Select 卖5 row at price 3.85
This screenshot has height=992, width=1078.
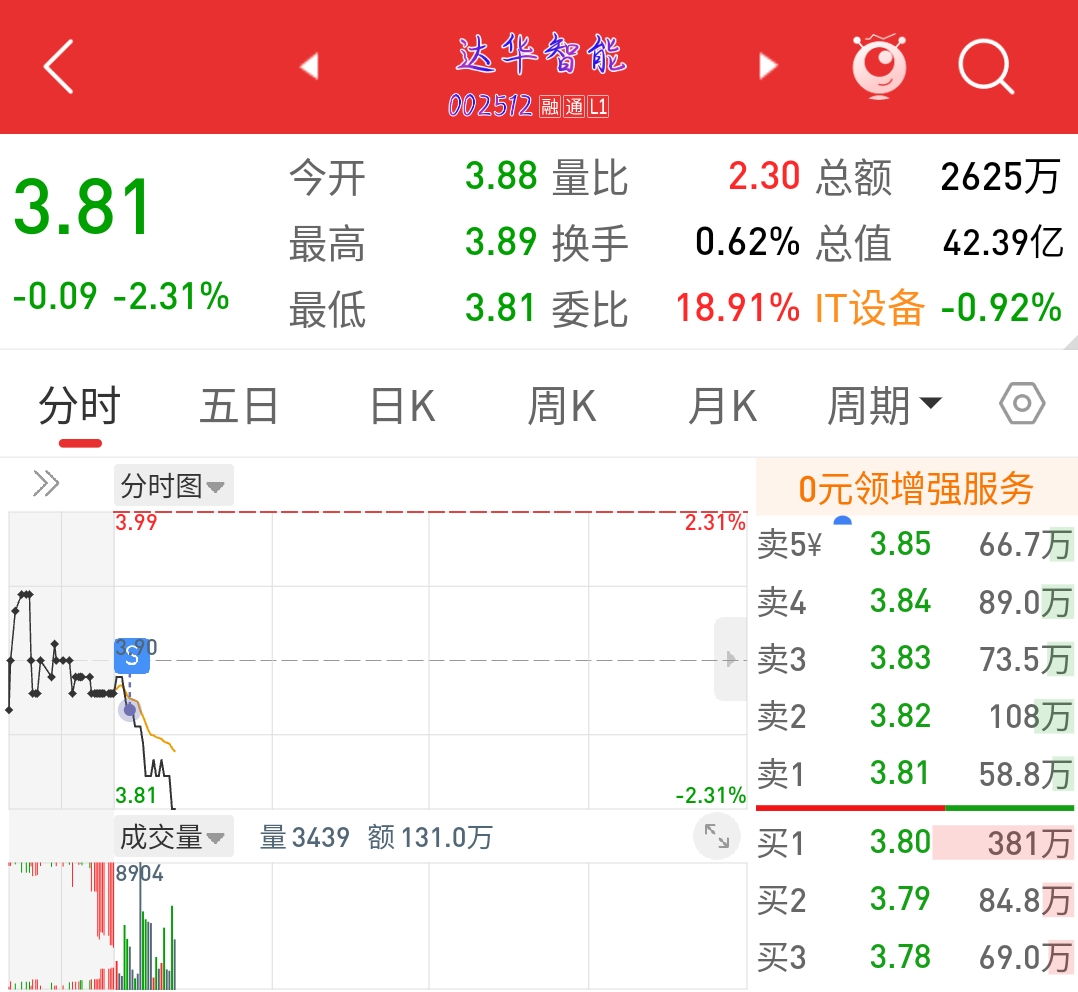click(x=915, y=544)
